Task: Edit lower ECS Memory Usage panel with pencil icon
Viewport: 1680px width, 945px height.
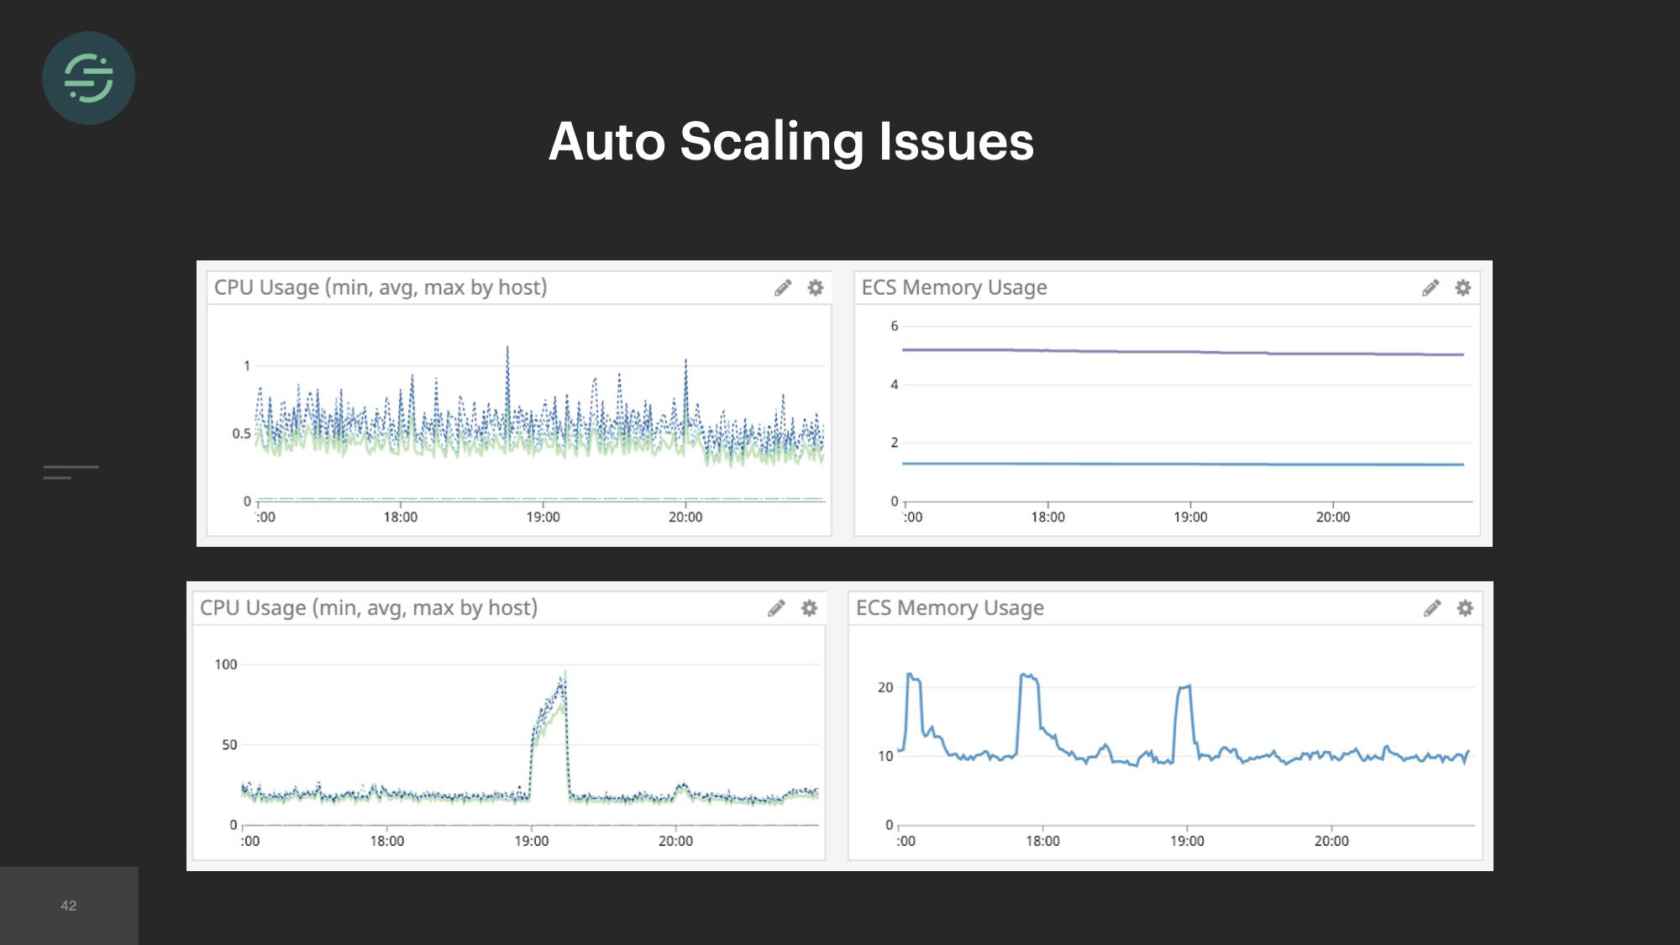Action: point(1432,608)
